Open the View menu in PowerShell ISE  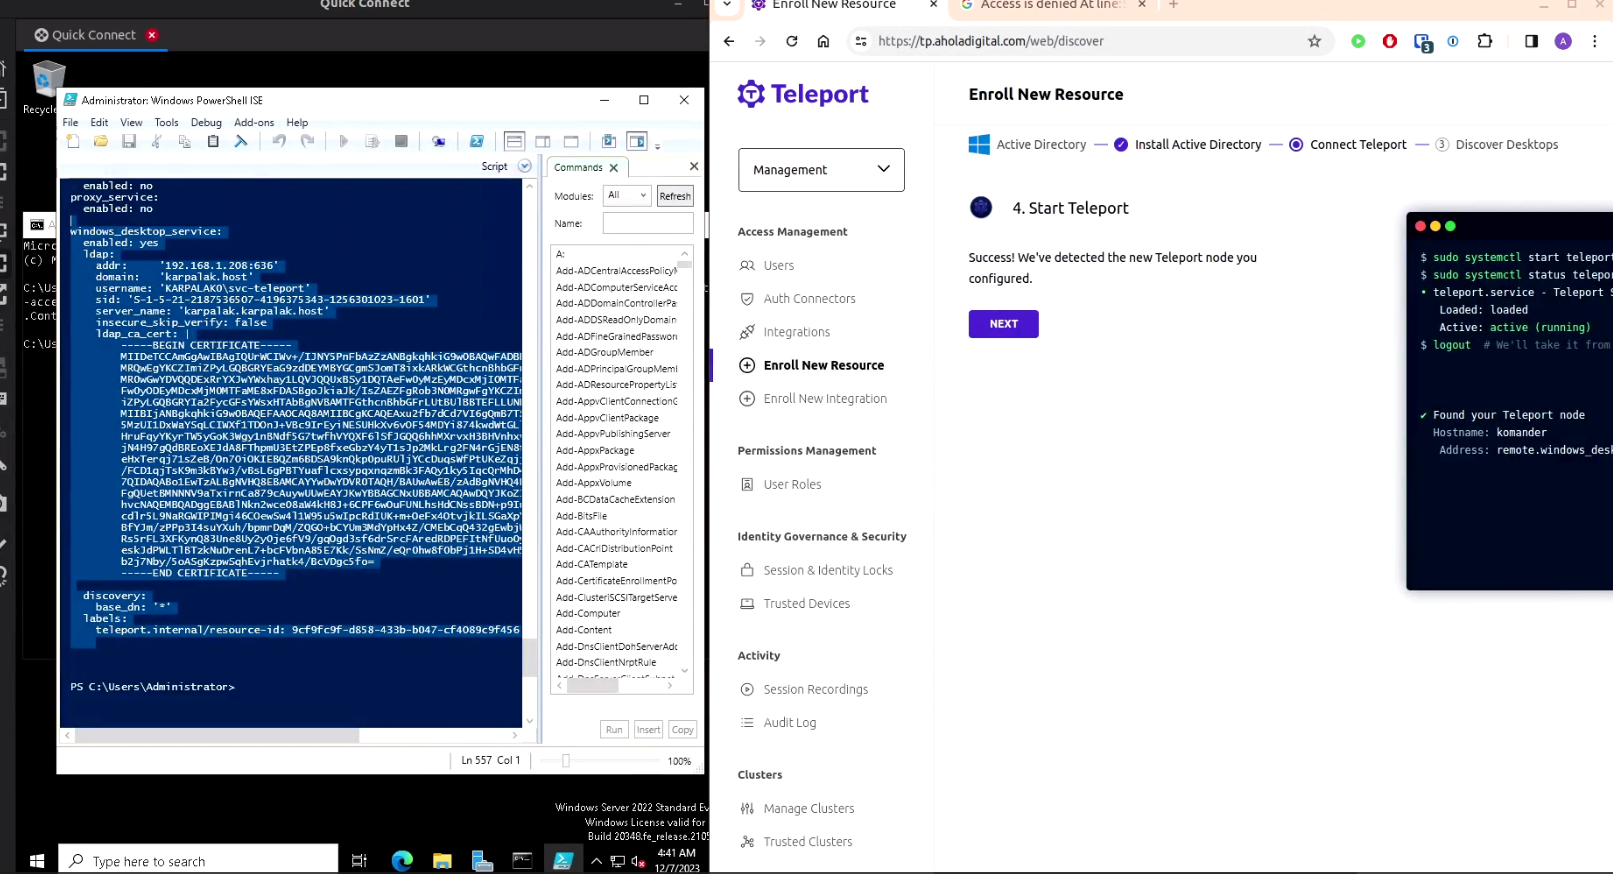pyautogui.click(x=131, y=122)
